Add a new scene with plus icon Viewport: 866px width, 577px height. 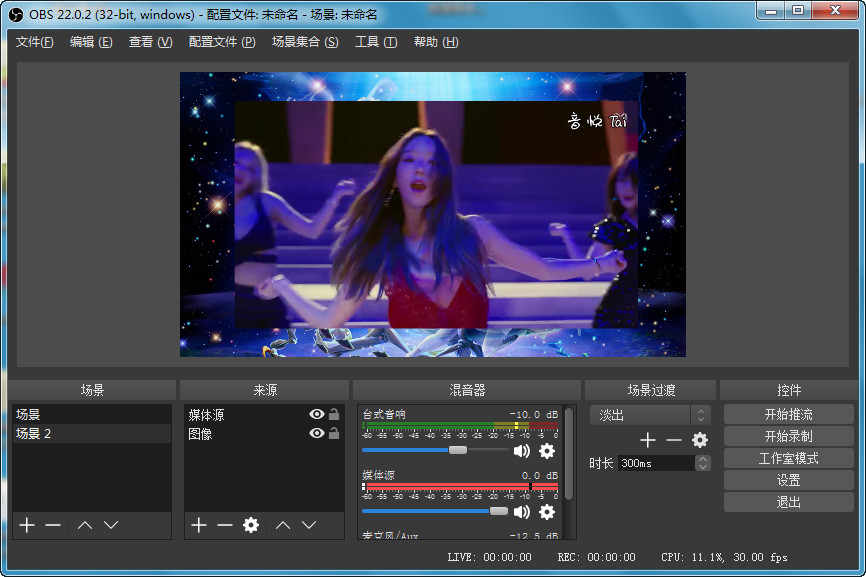point(27,525)
